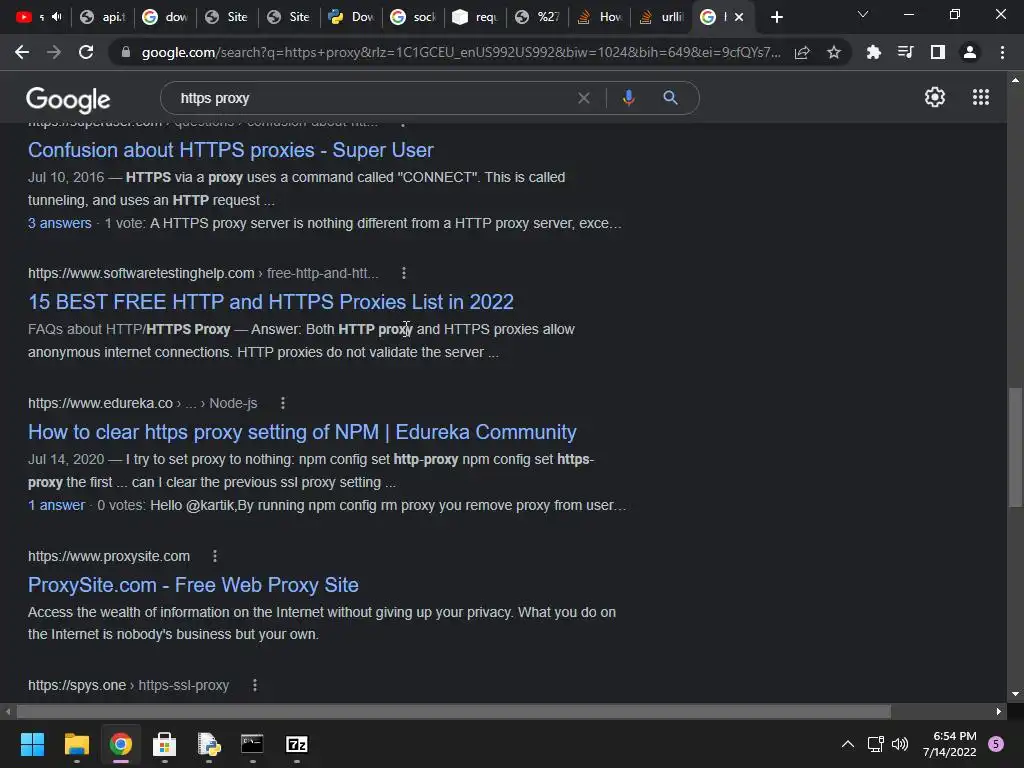The width and height of the screenshot is (1024, 768).
Task: Reload the current page
Action: [86, 52]
